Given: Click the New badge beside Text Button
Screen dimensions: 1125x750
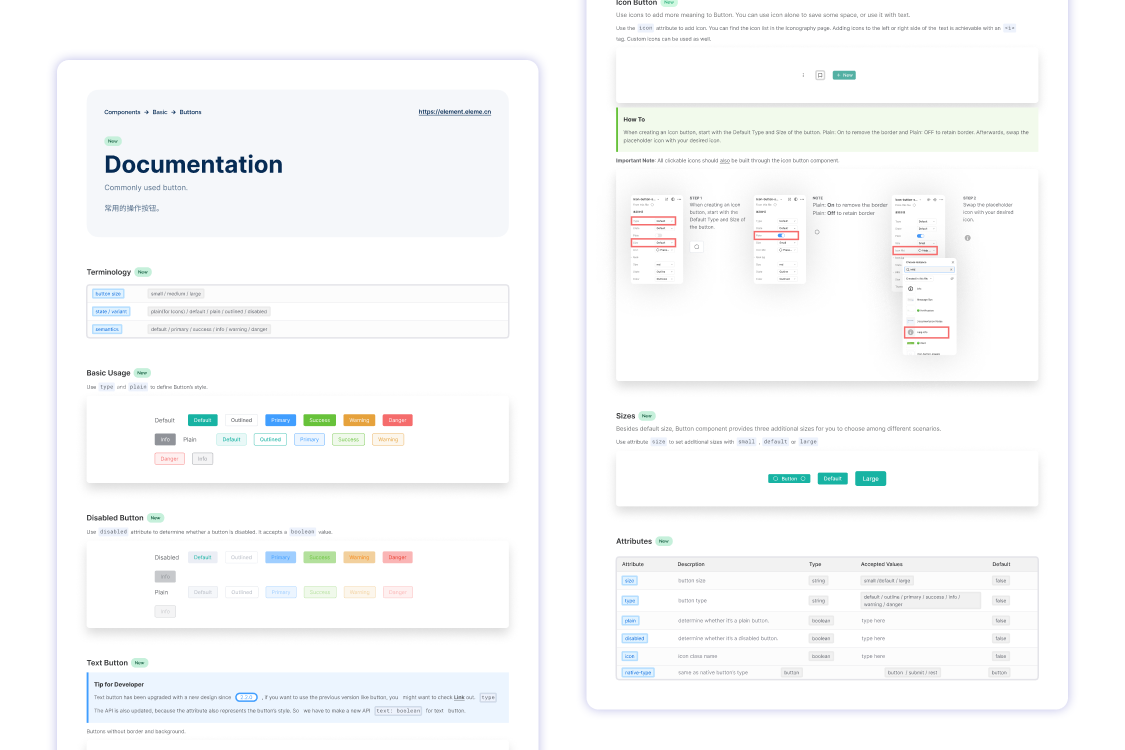Looking at the screenshot, I should tap(139, 662).
